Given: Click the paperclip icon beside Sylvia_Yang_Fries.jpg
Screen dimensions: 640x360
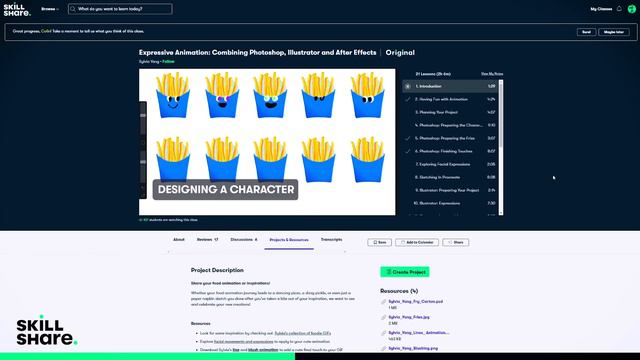Looking at the screenshot, I should (383, 318).
